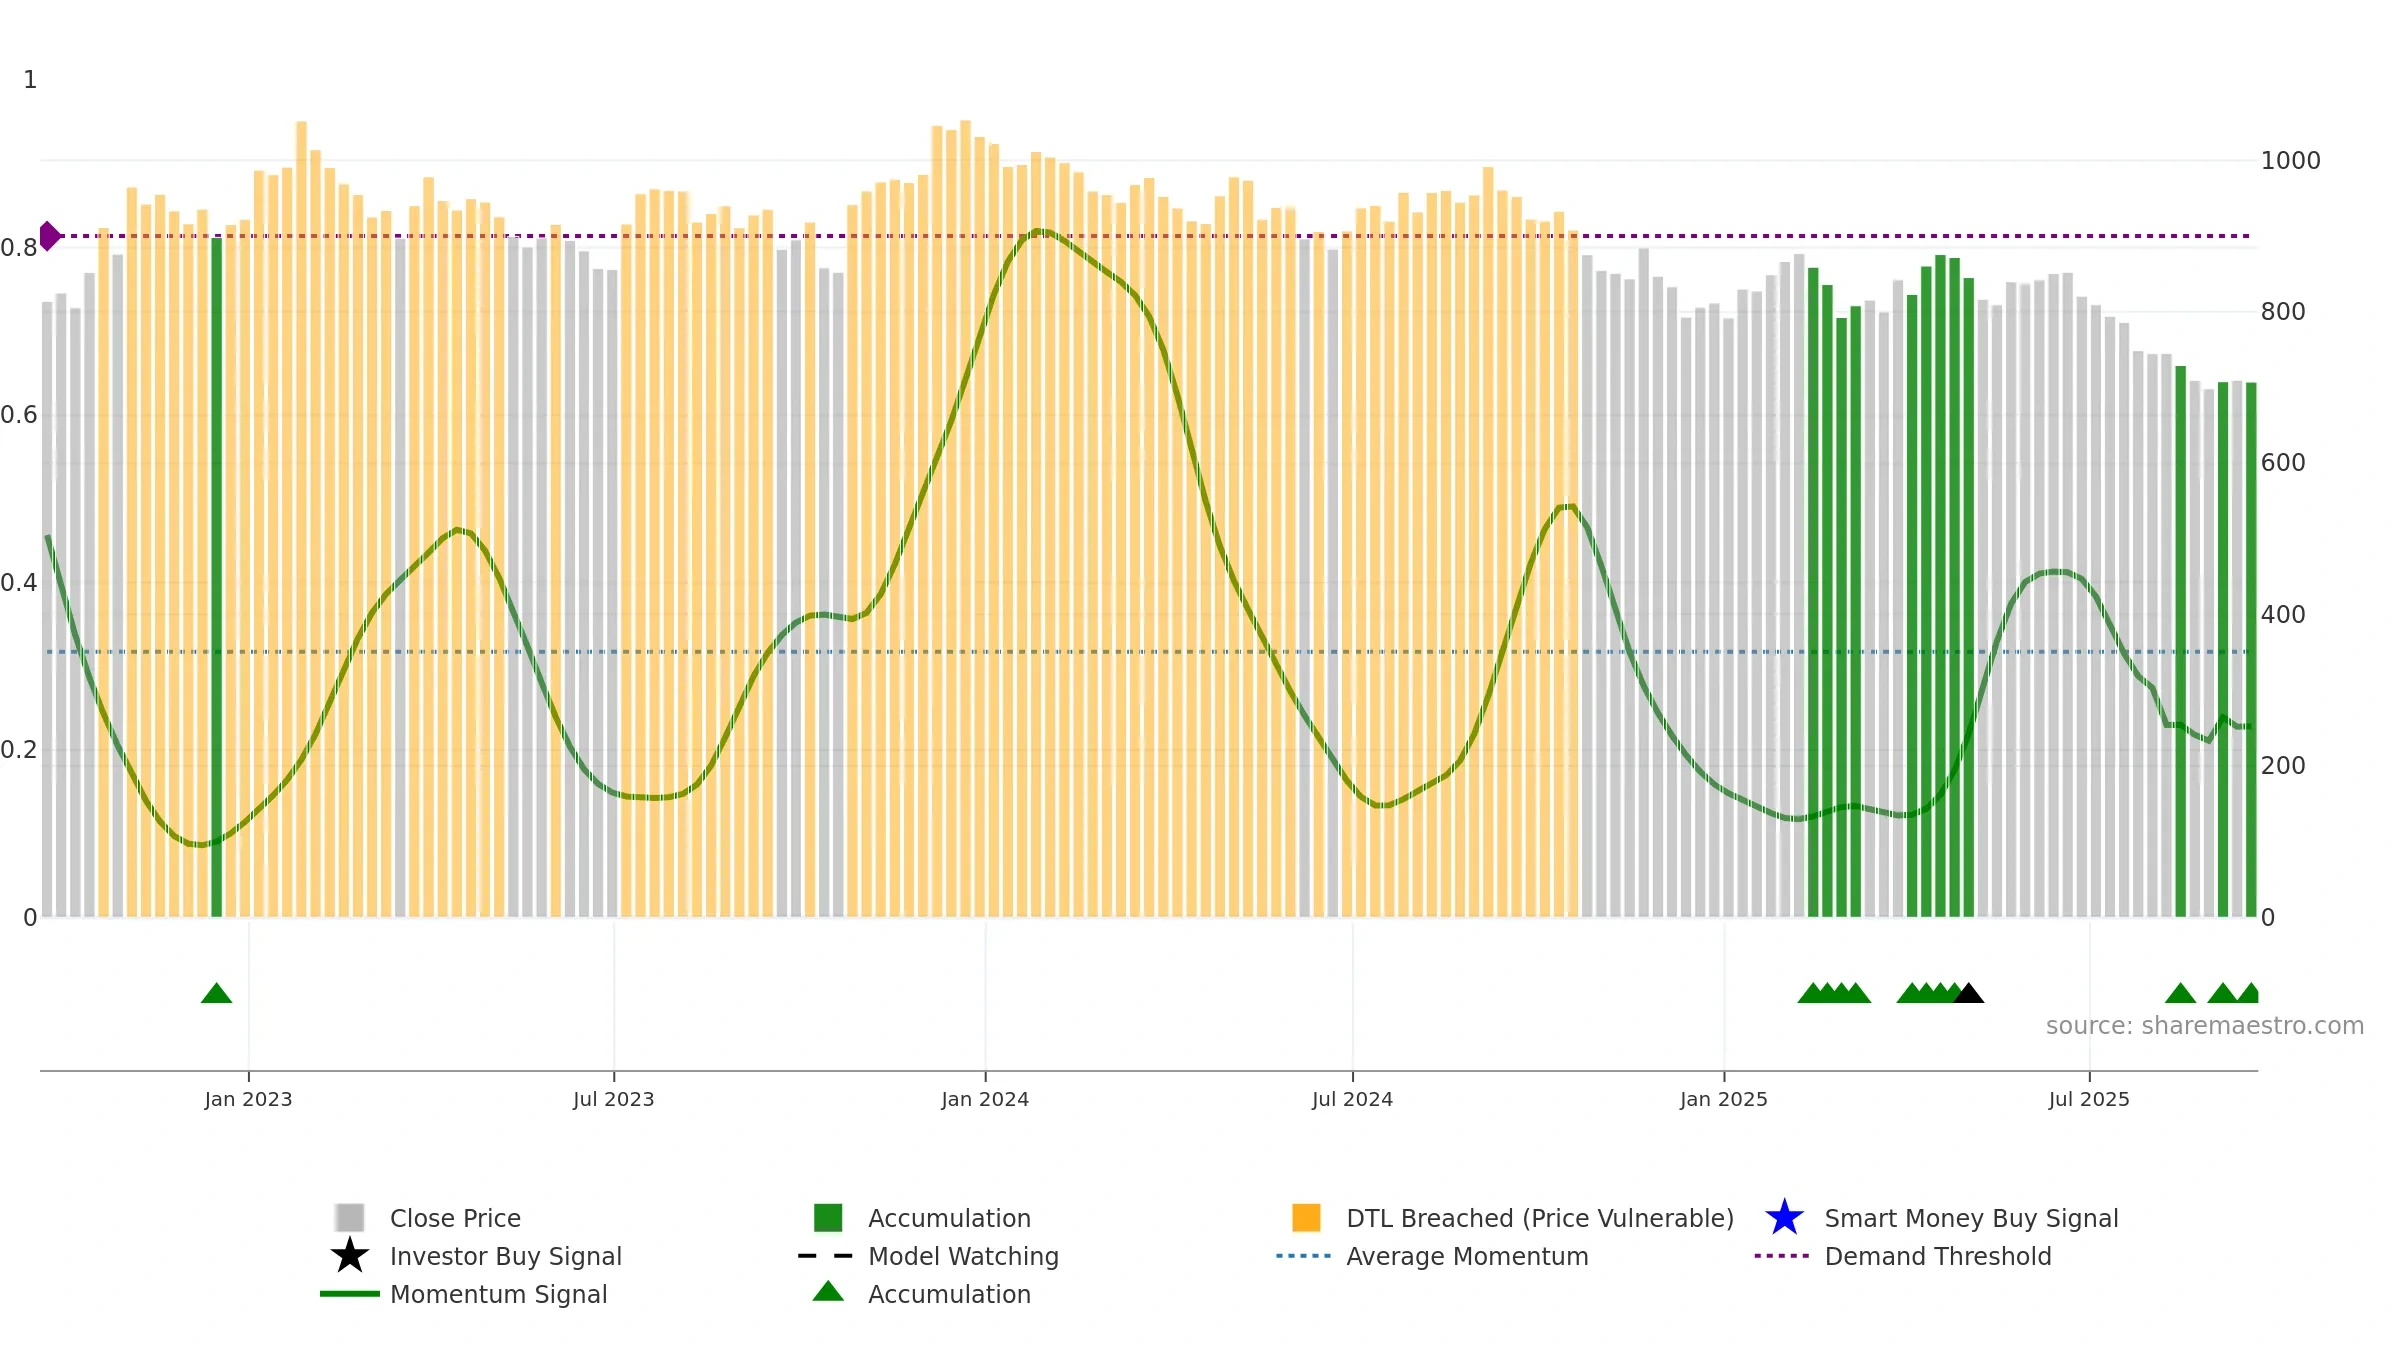Click the Close Price legend label
Viewport: 2400px width, 1350px height.
tap(455, 1218)
